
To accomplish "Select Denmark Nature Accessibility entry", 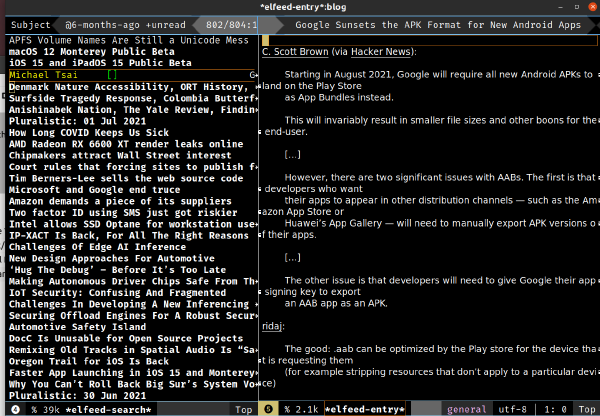I will click(133, 87).
